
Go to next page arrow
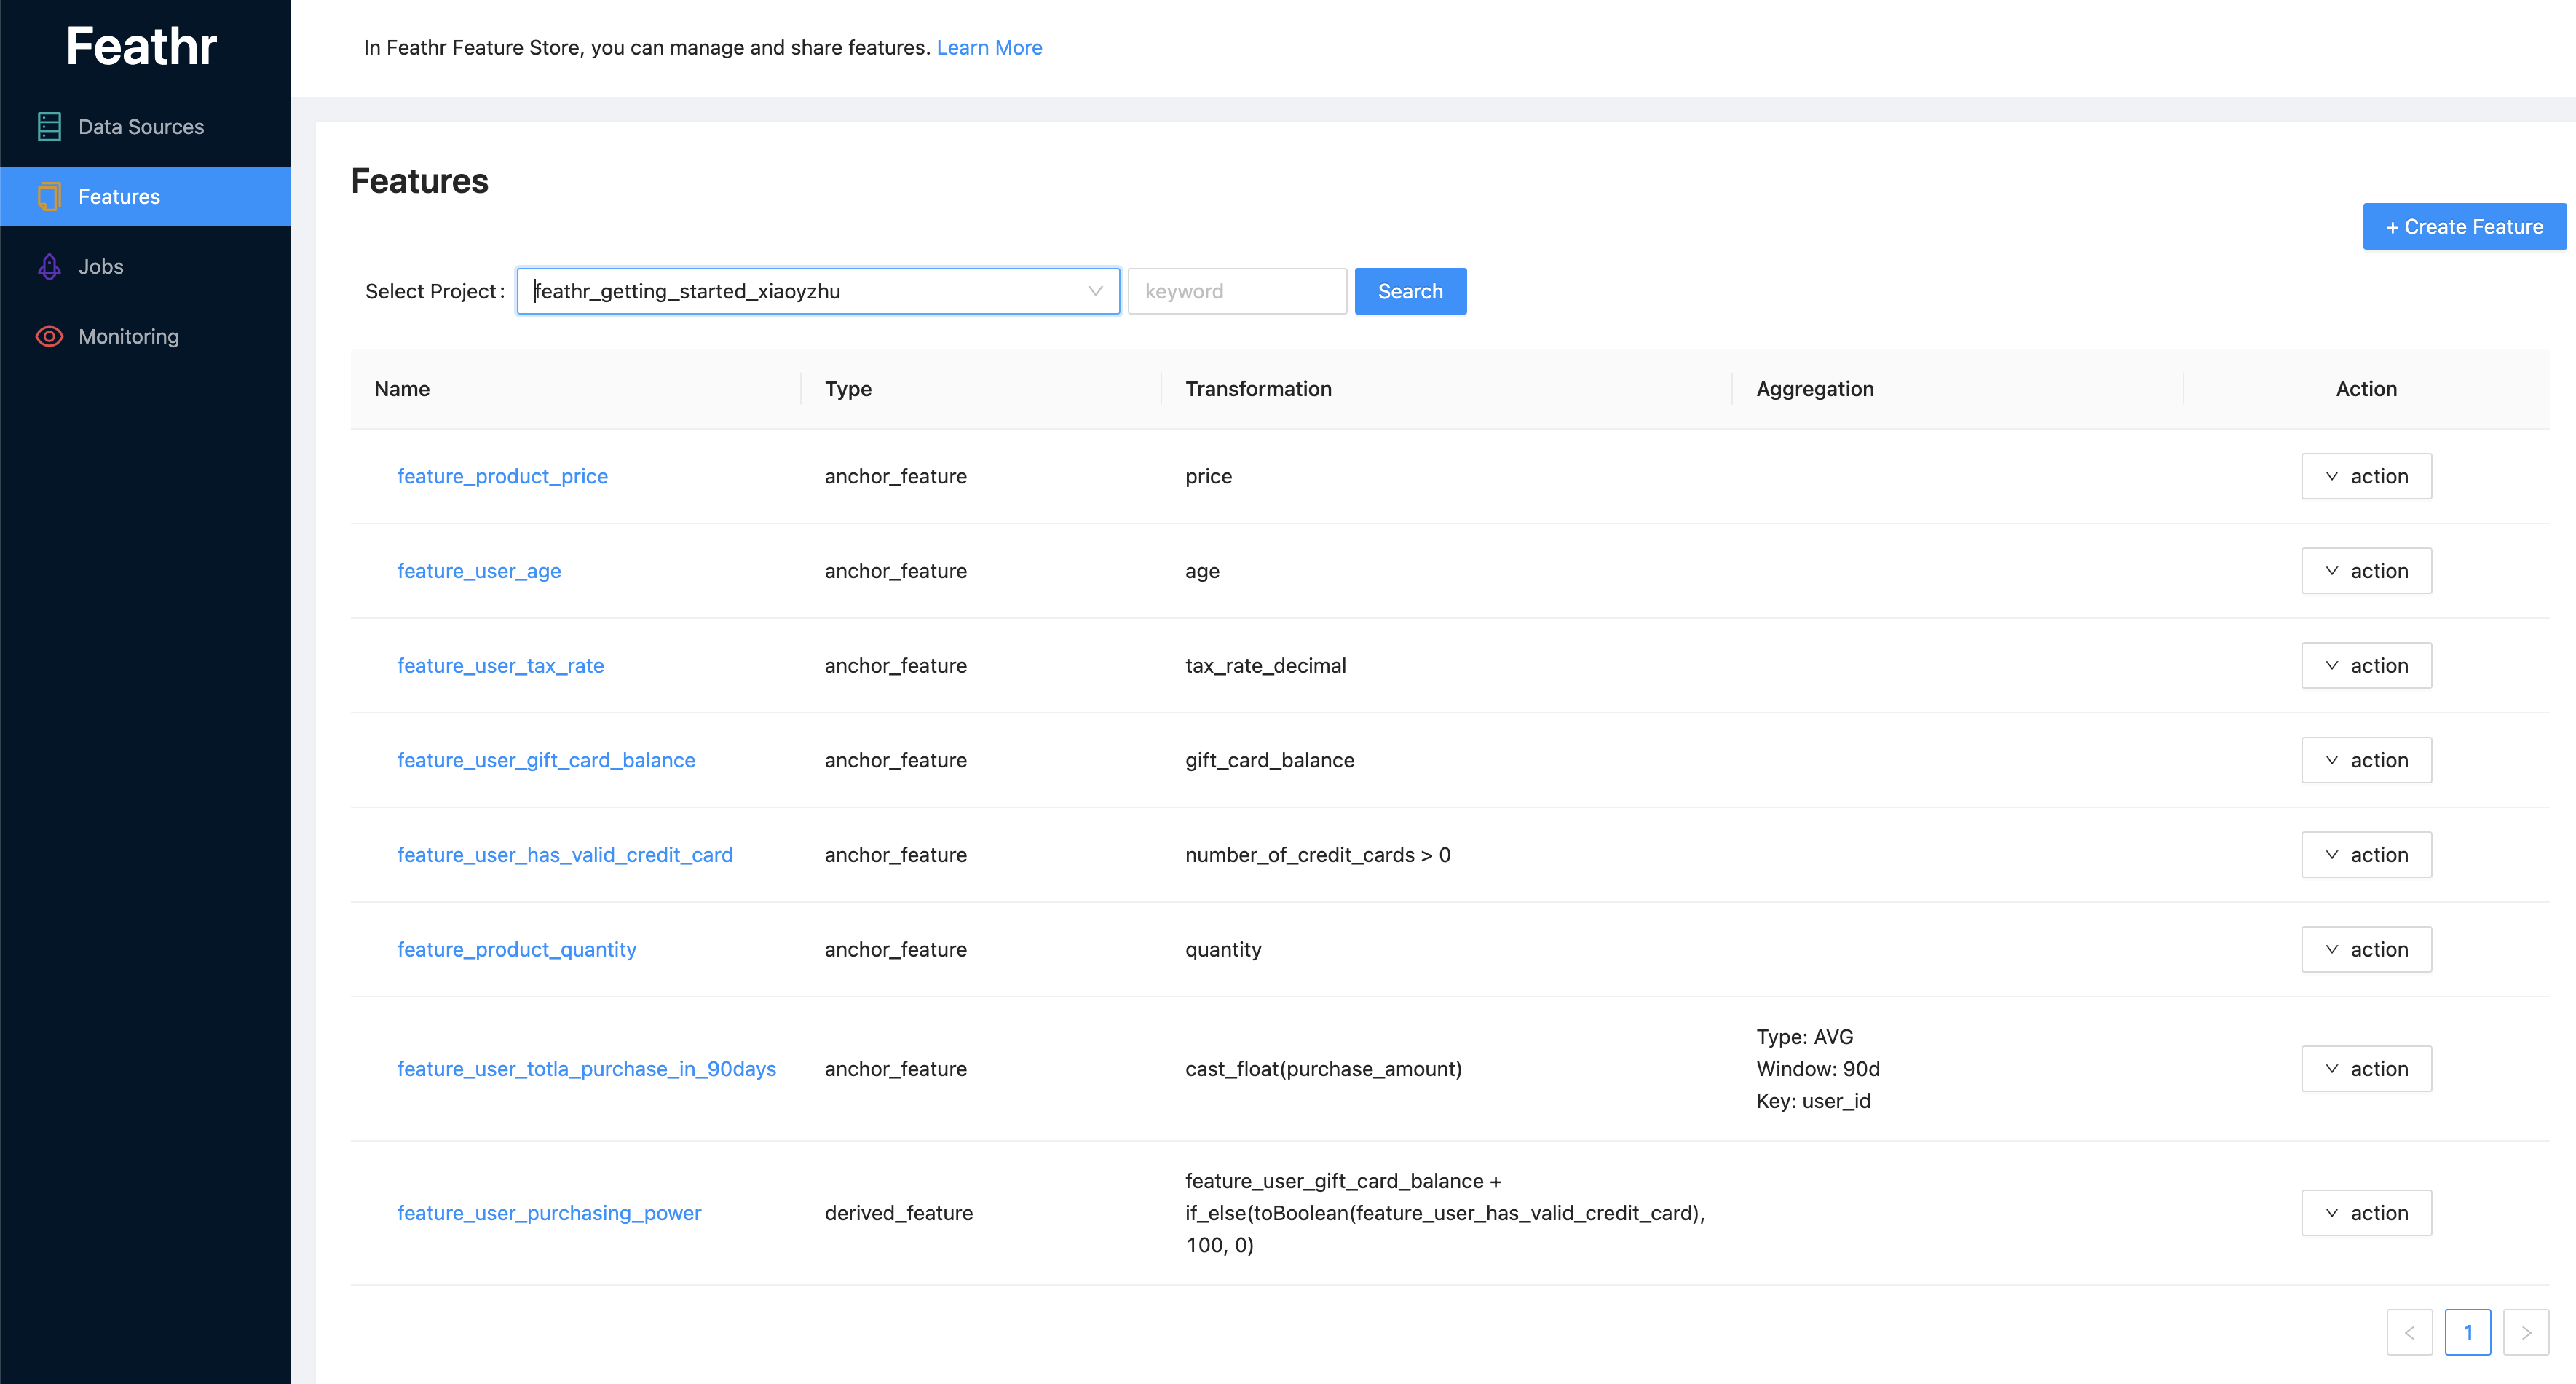(x=2526, y=1333)
